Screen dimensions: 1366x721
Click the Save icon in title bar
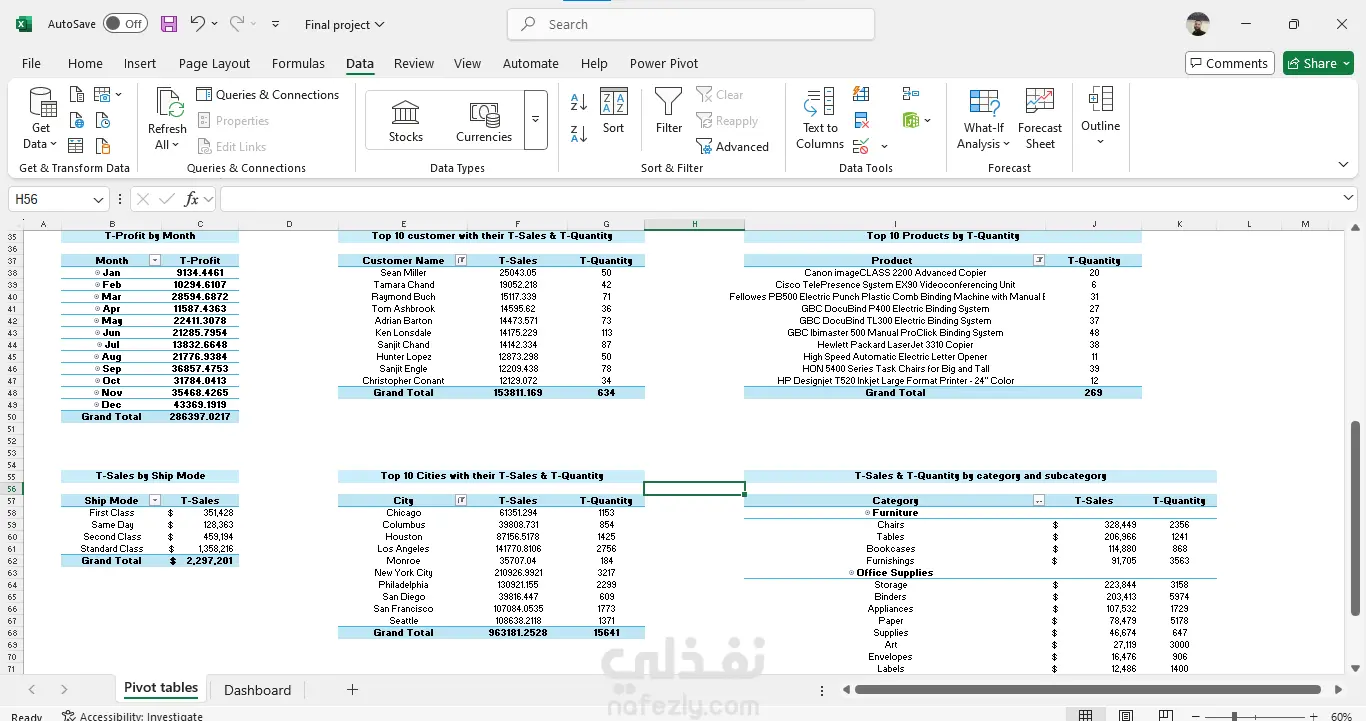(x=169, y=24)
